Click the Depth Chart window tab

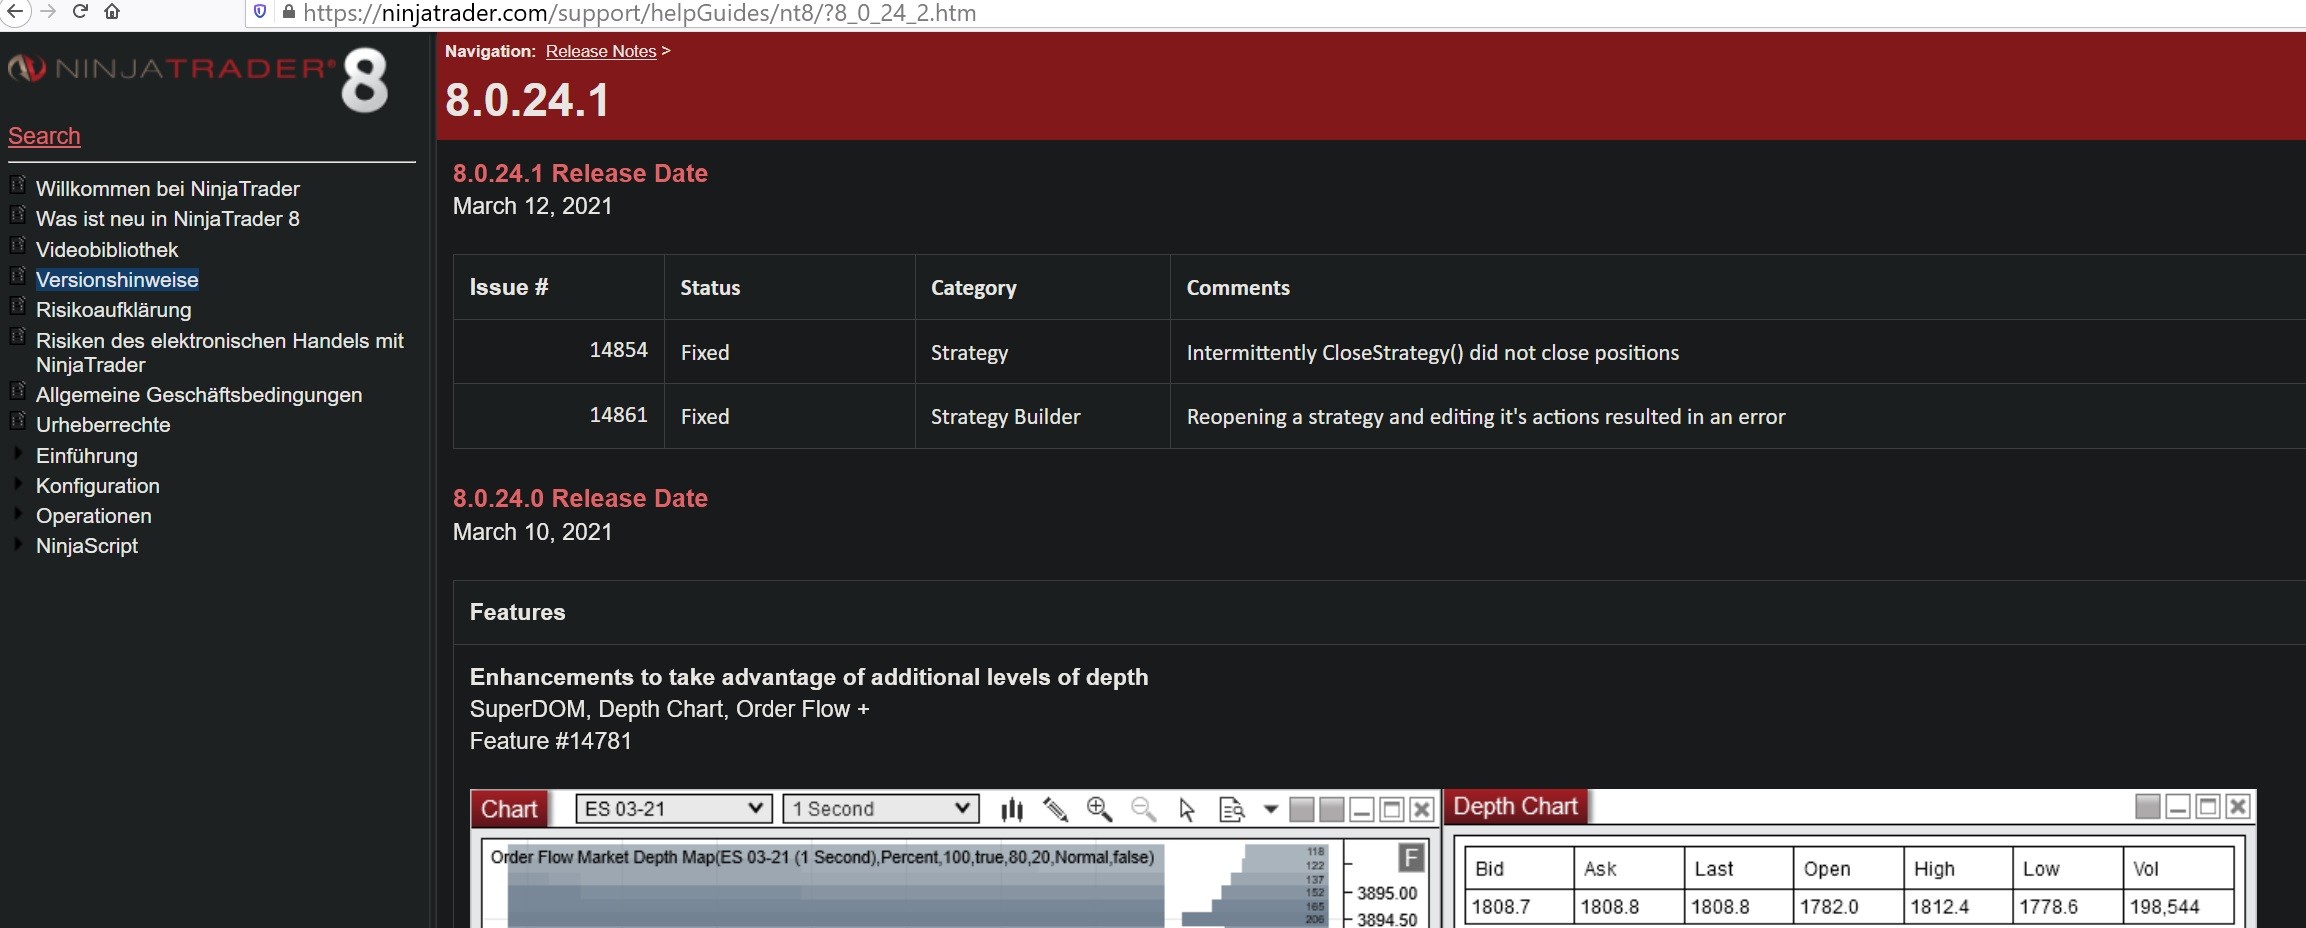[x=1515, y=806]
